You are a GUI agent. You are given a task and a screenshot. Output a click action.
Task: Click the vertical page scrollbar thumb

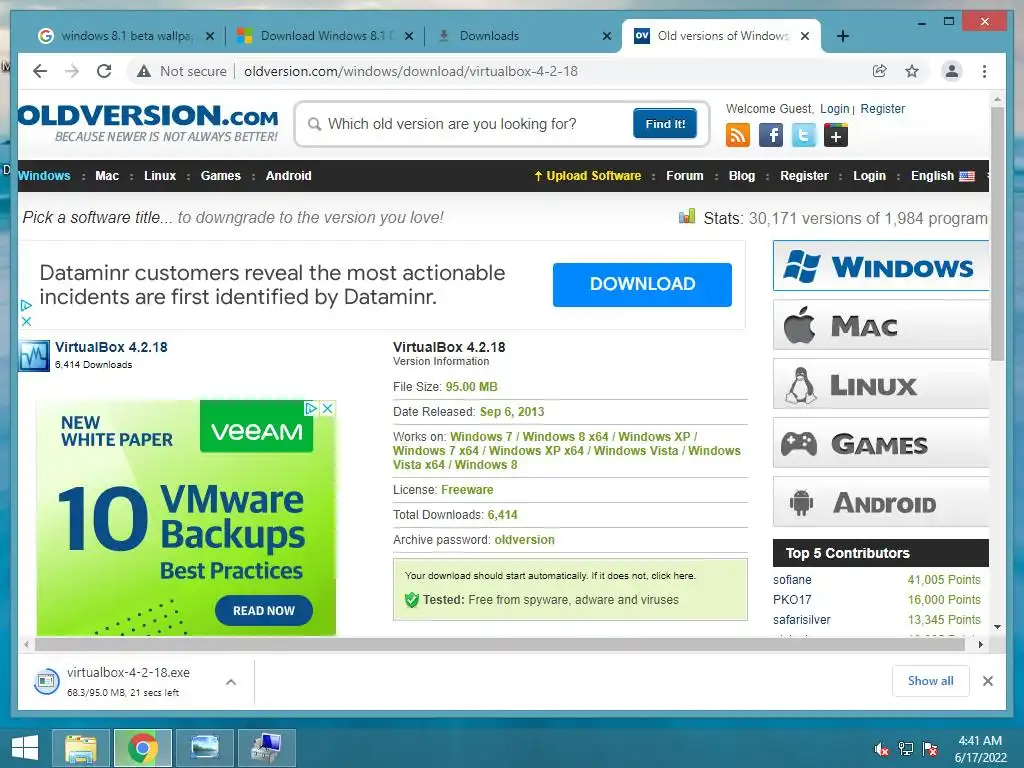pyautogui.click(x=997, y=234)
